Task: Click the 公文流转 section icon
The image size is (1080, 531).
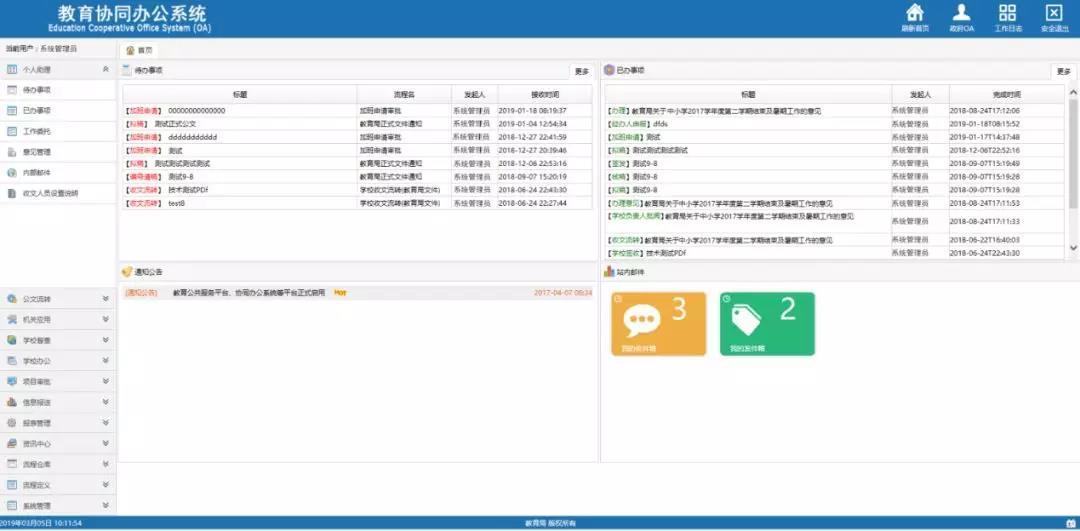Action: tap(12, 299)
